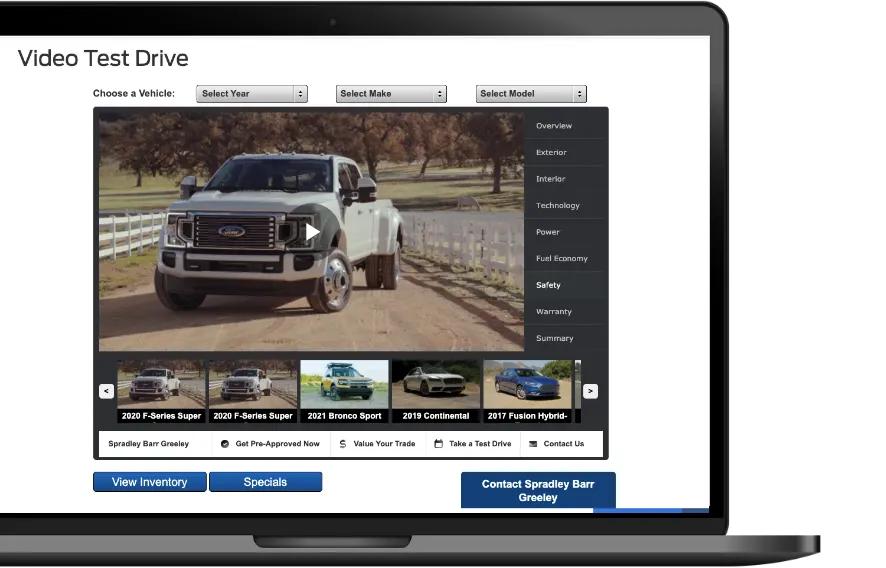Click the Take a Test Drive link
The width and height of the screenshot is (886, 568).
(480, 444)
